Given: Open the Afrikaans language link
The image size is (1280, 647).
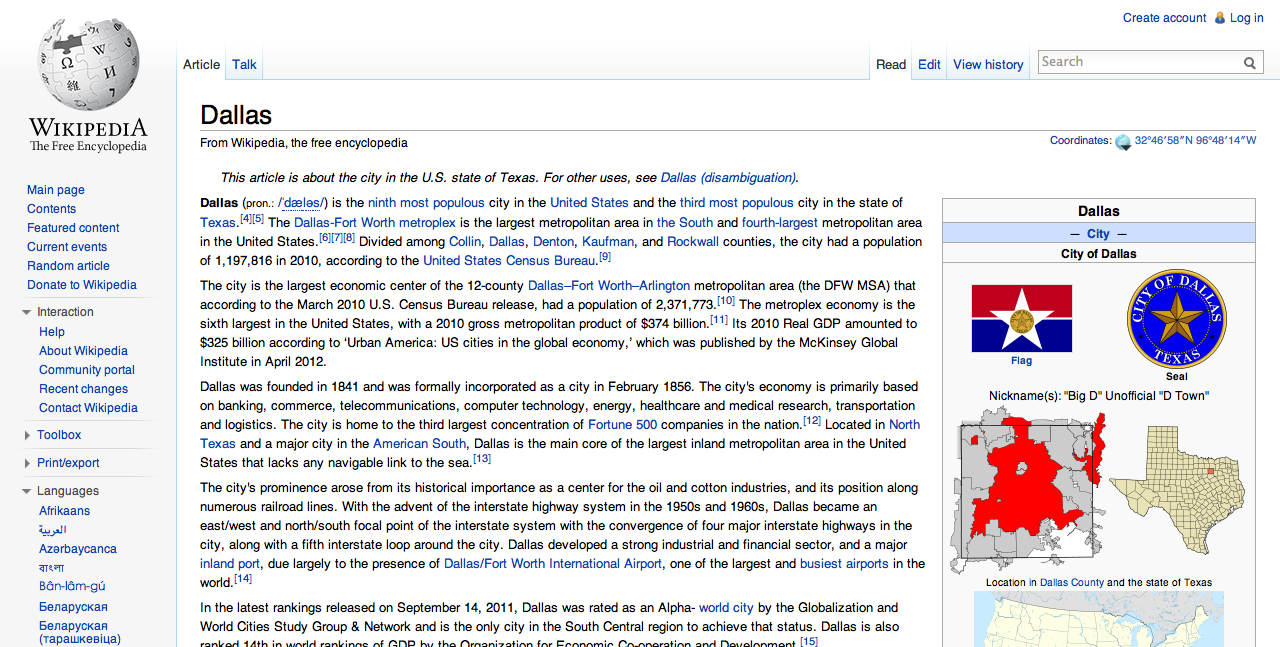Looking at the screenshot, I should [64, 511].
